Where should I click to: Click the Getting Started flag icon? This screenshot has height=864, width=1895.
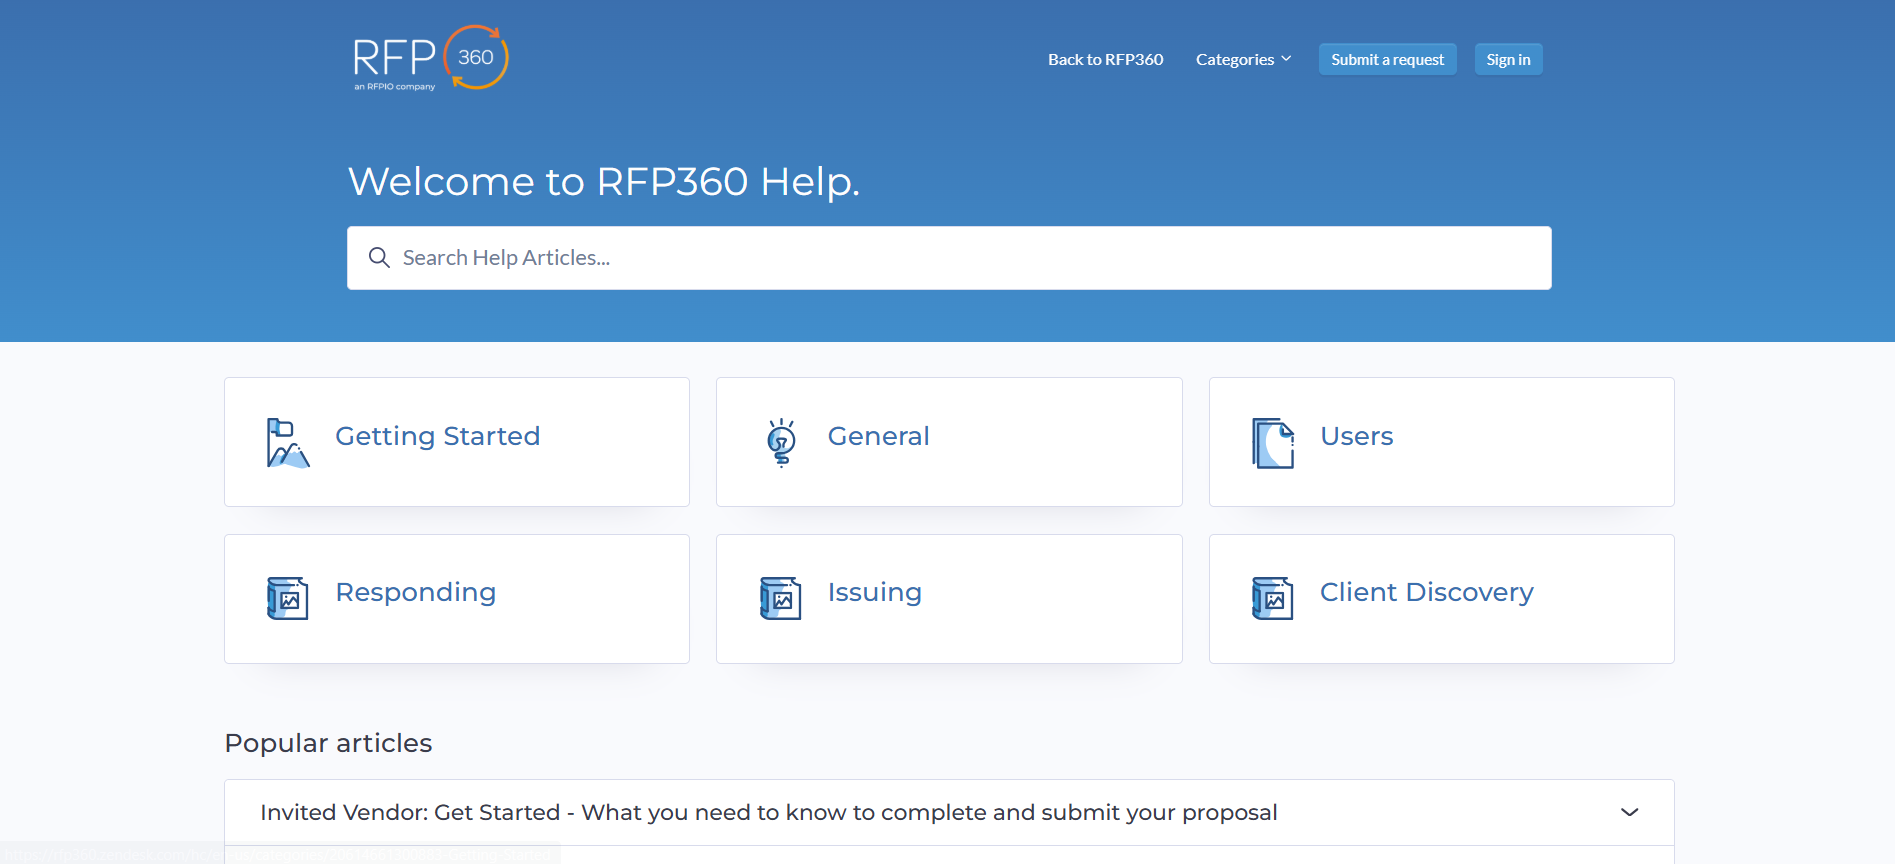pos(288,443)
